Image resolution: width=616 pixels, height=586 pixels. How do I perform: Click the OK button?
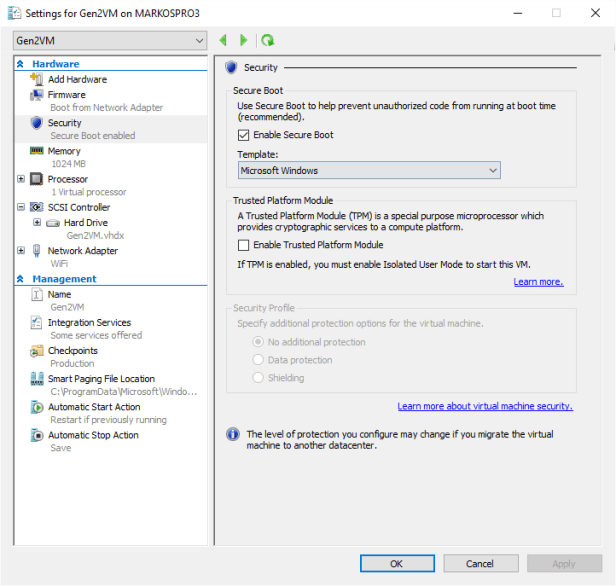point(396,564)
